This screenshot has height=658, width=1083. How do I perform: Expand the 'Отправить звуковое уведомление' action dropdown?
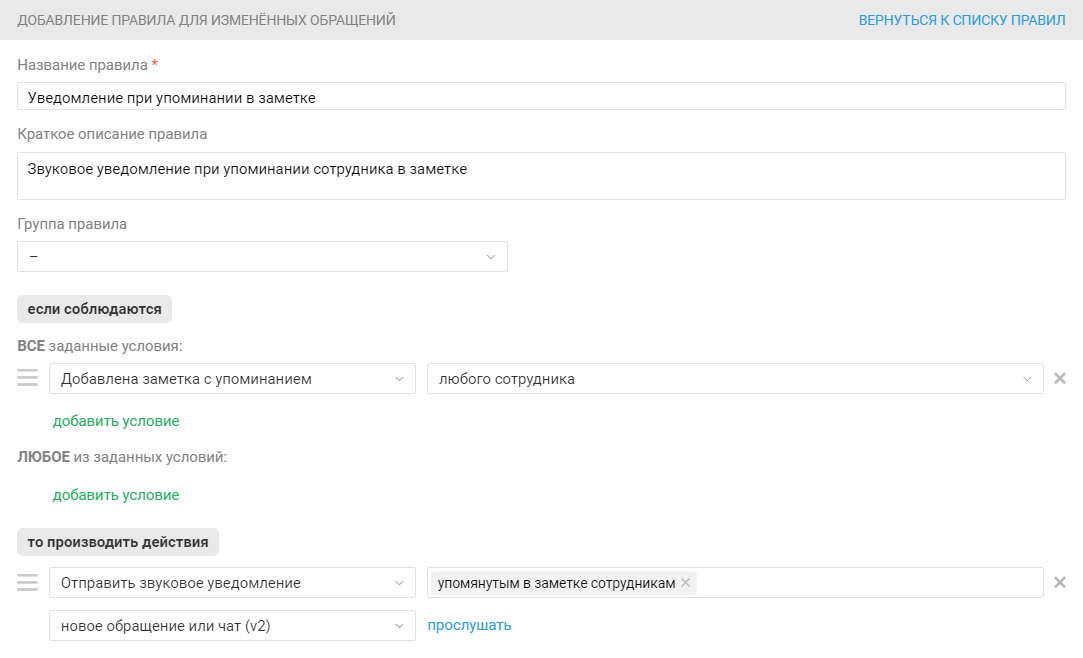point(232,583)
